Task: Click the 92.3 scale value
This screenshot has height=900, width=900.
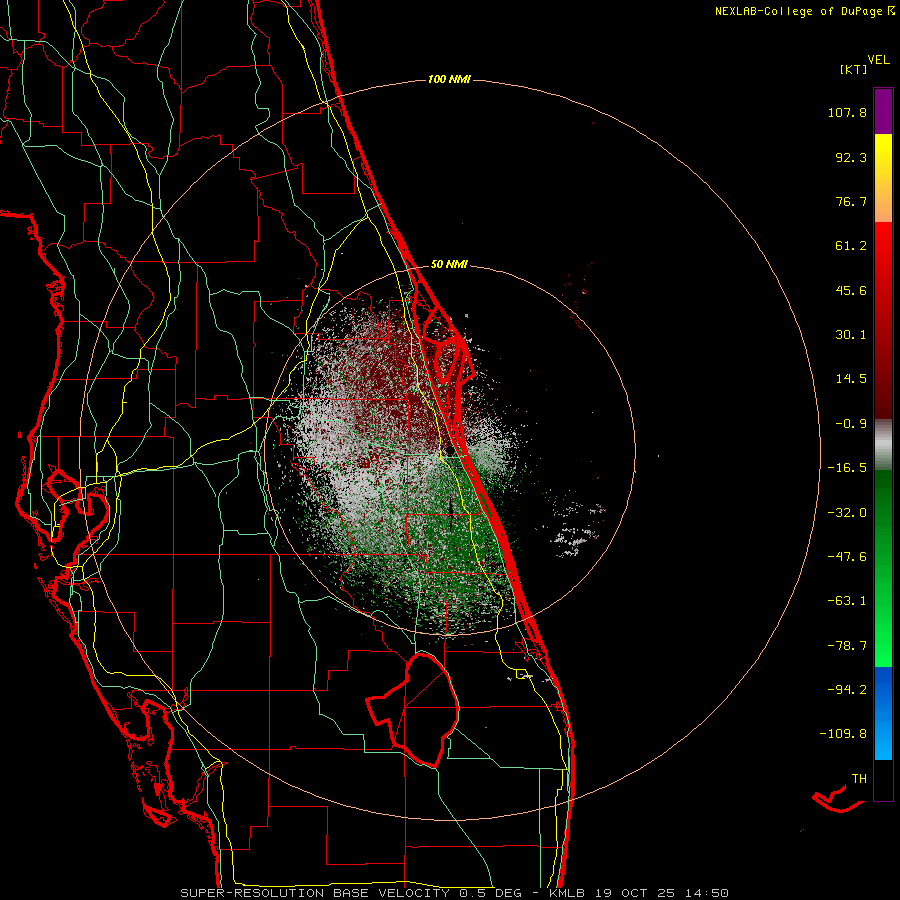Action: pos(851,157)
